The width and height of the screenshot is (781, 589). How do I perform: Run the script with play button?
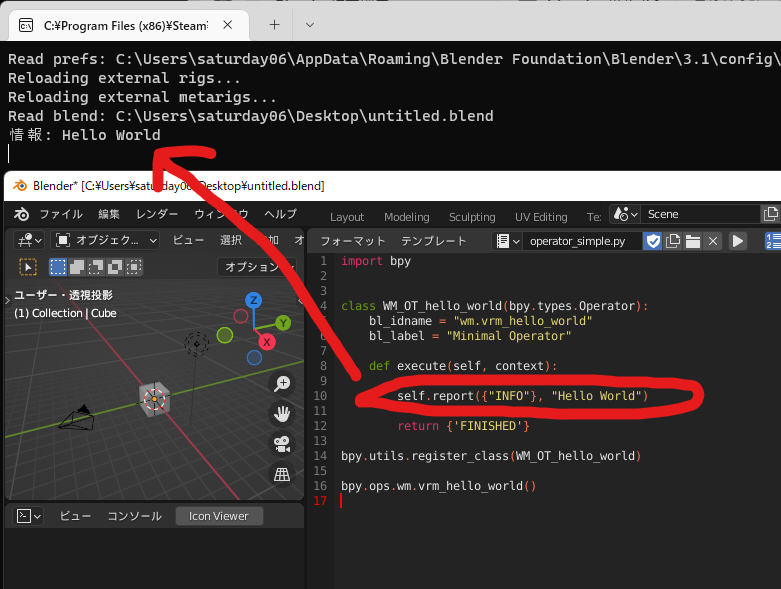[x=738, y=241]
